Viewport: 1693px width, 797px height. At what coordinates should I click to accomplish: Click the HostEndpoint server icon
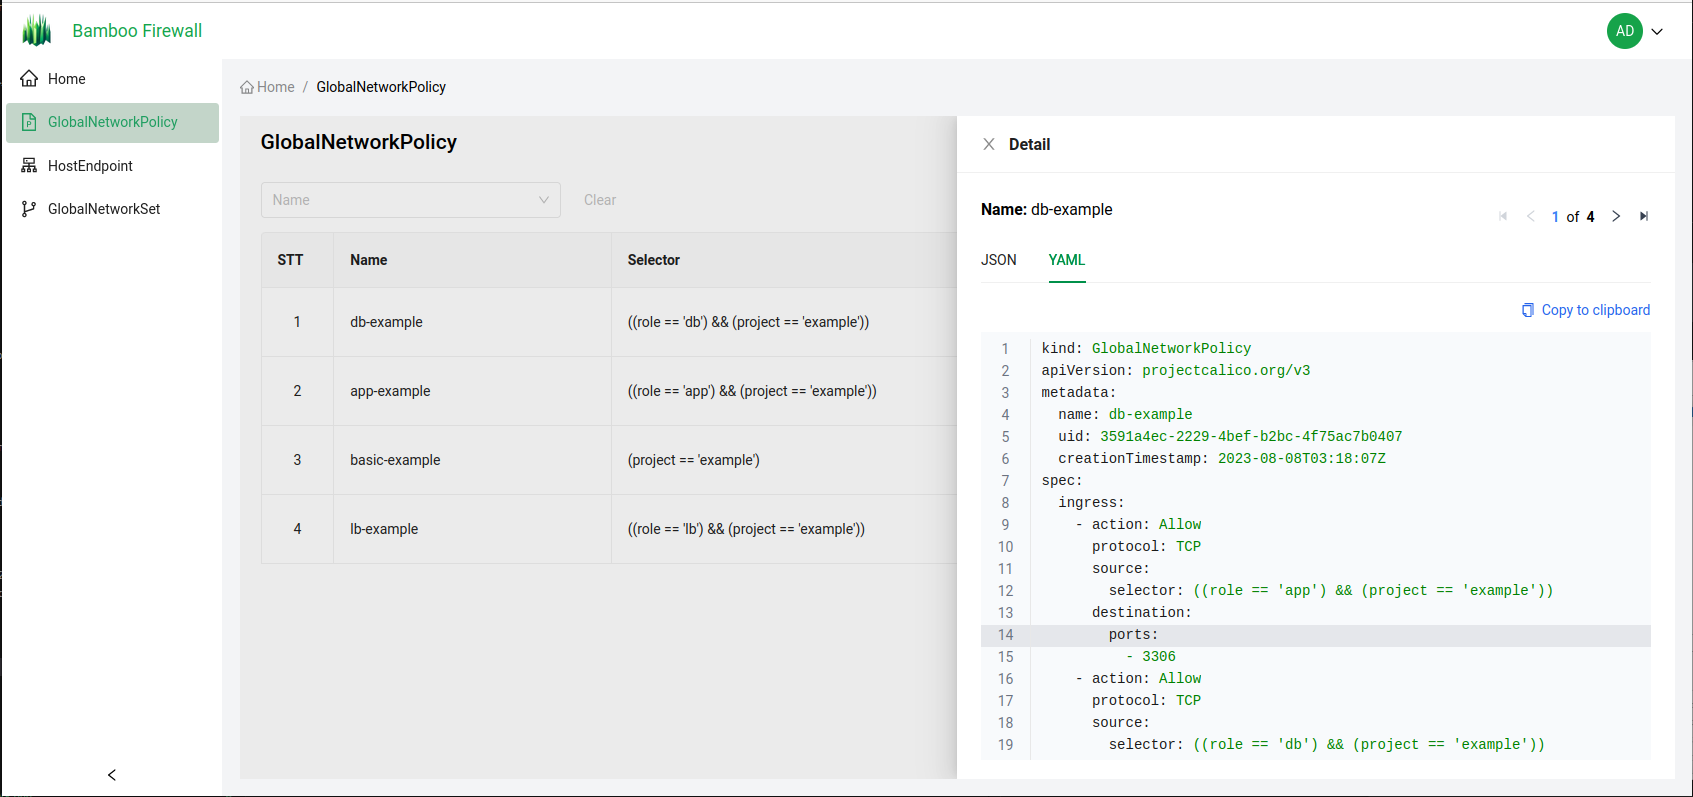(x=29, y=166)
